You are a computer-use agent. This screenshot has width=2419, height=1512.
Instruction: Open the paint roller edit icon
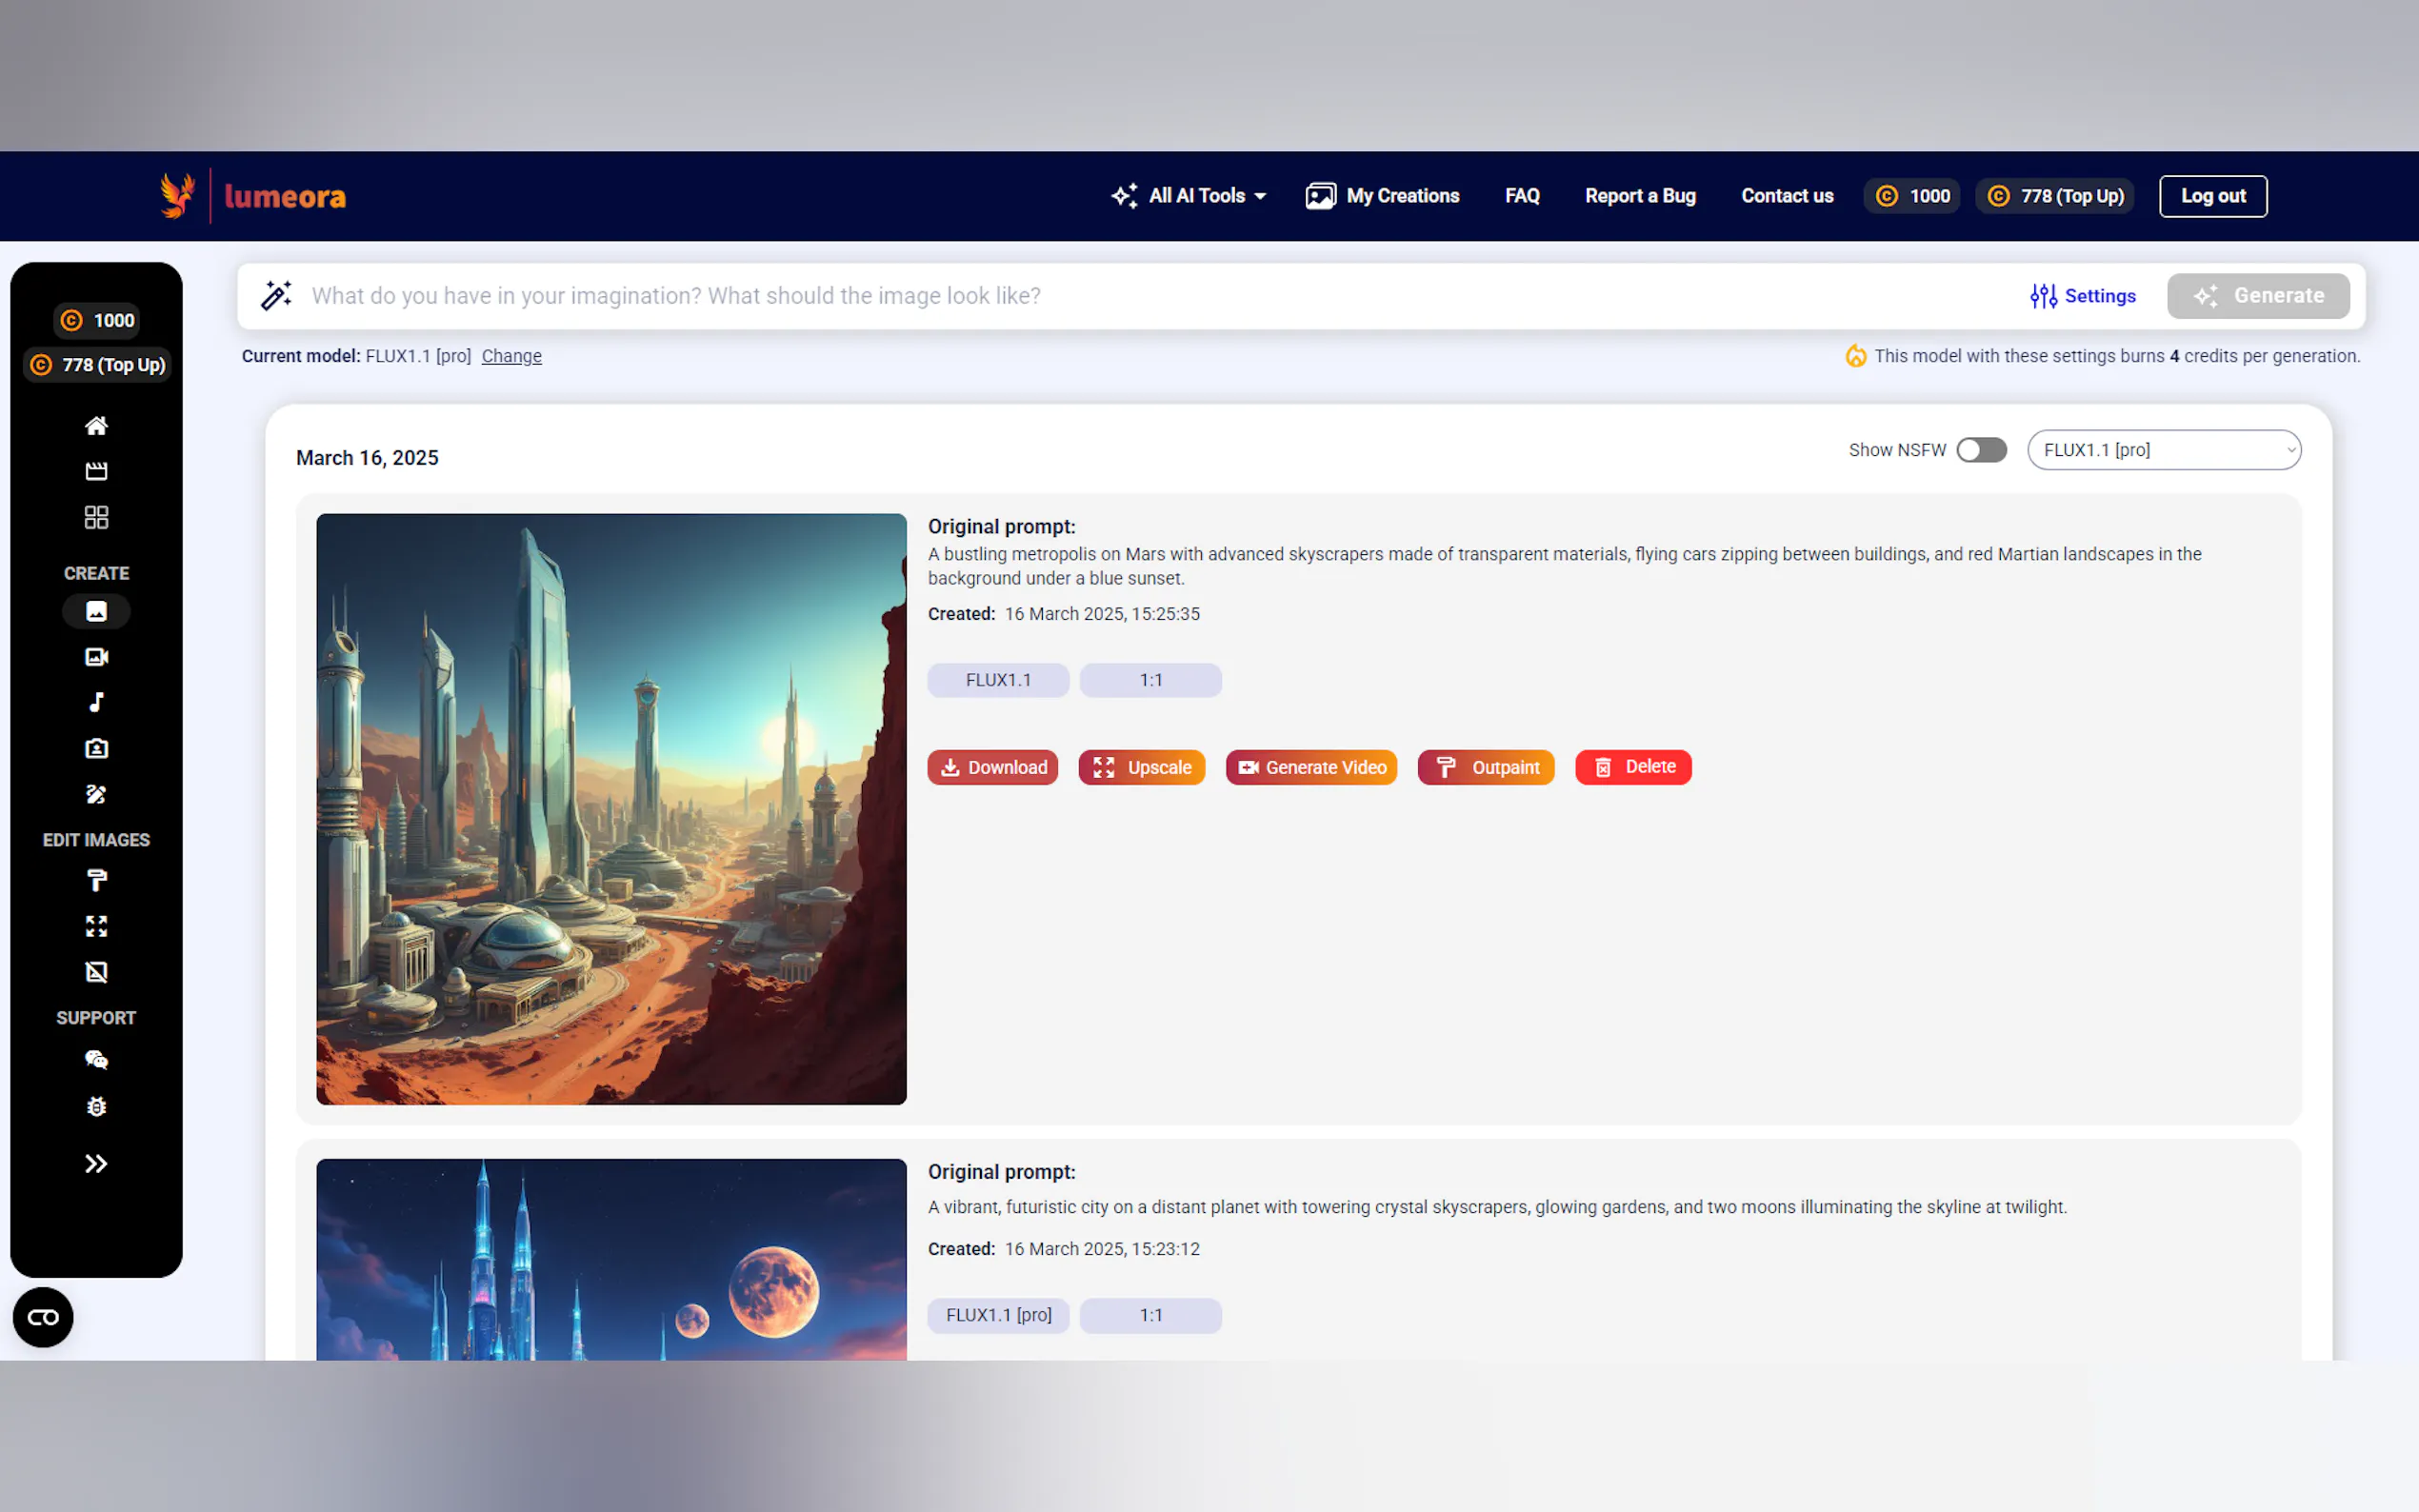click(96, 880)
